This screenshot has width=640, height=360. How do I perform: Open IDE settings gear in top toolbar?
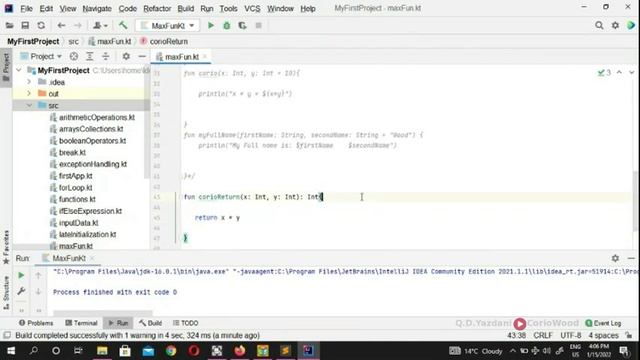pos(615,25)
